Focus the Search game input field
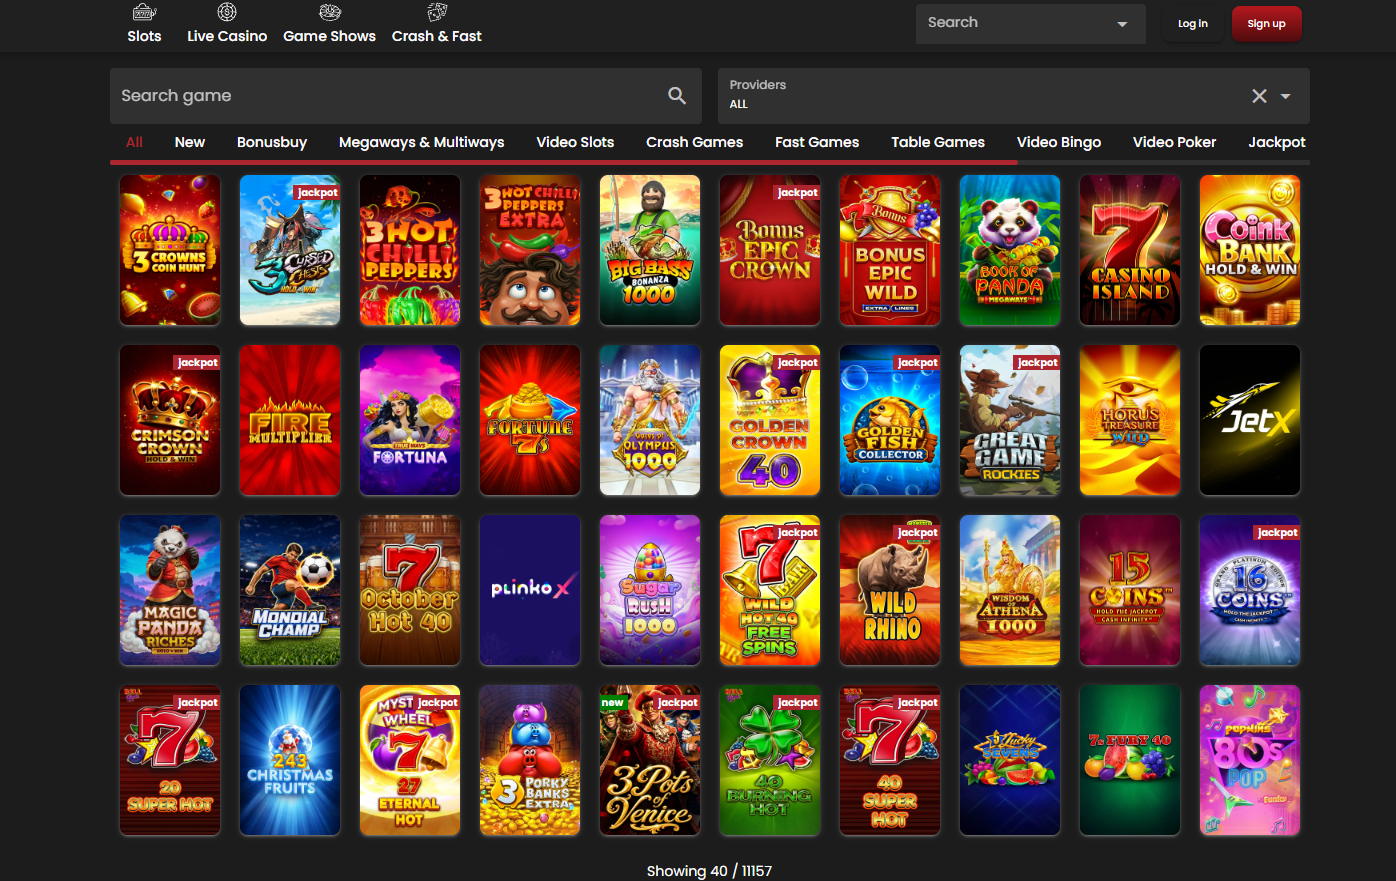This screenshot has width=1396, height=881. 405,96
